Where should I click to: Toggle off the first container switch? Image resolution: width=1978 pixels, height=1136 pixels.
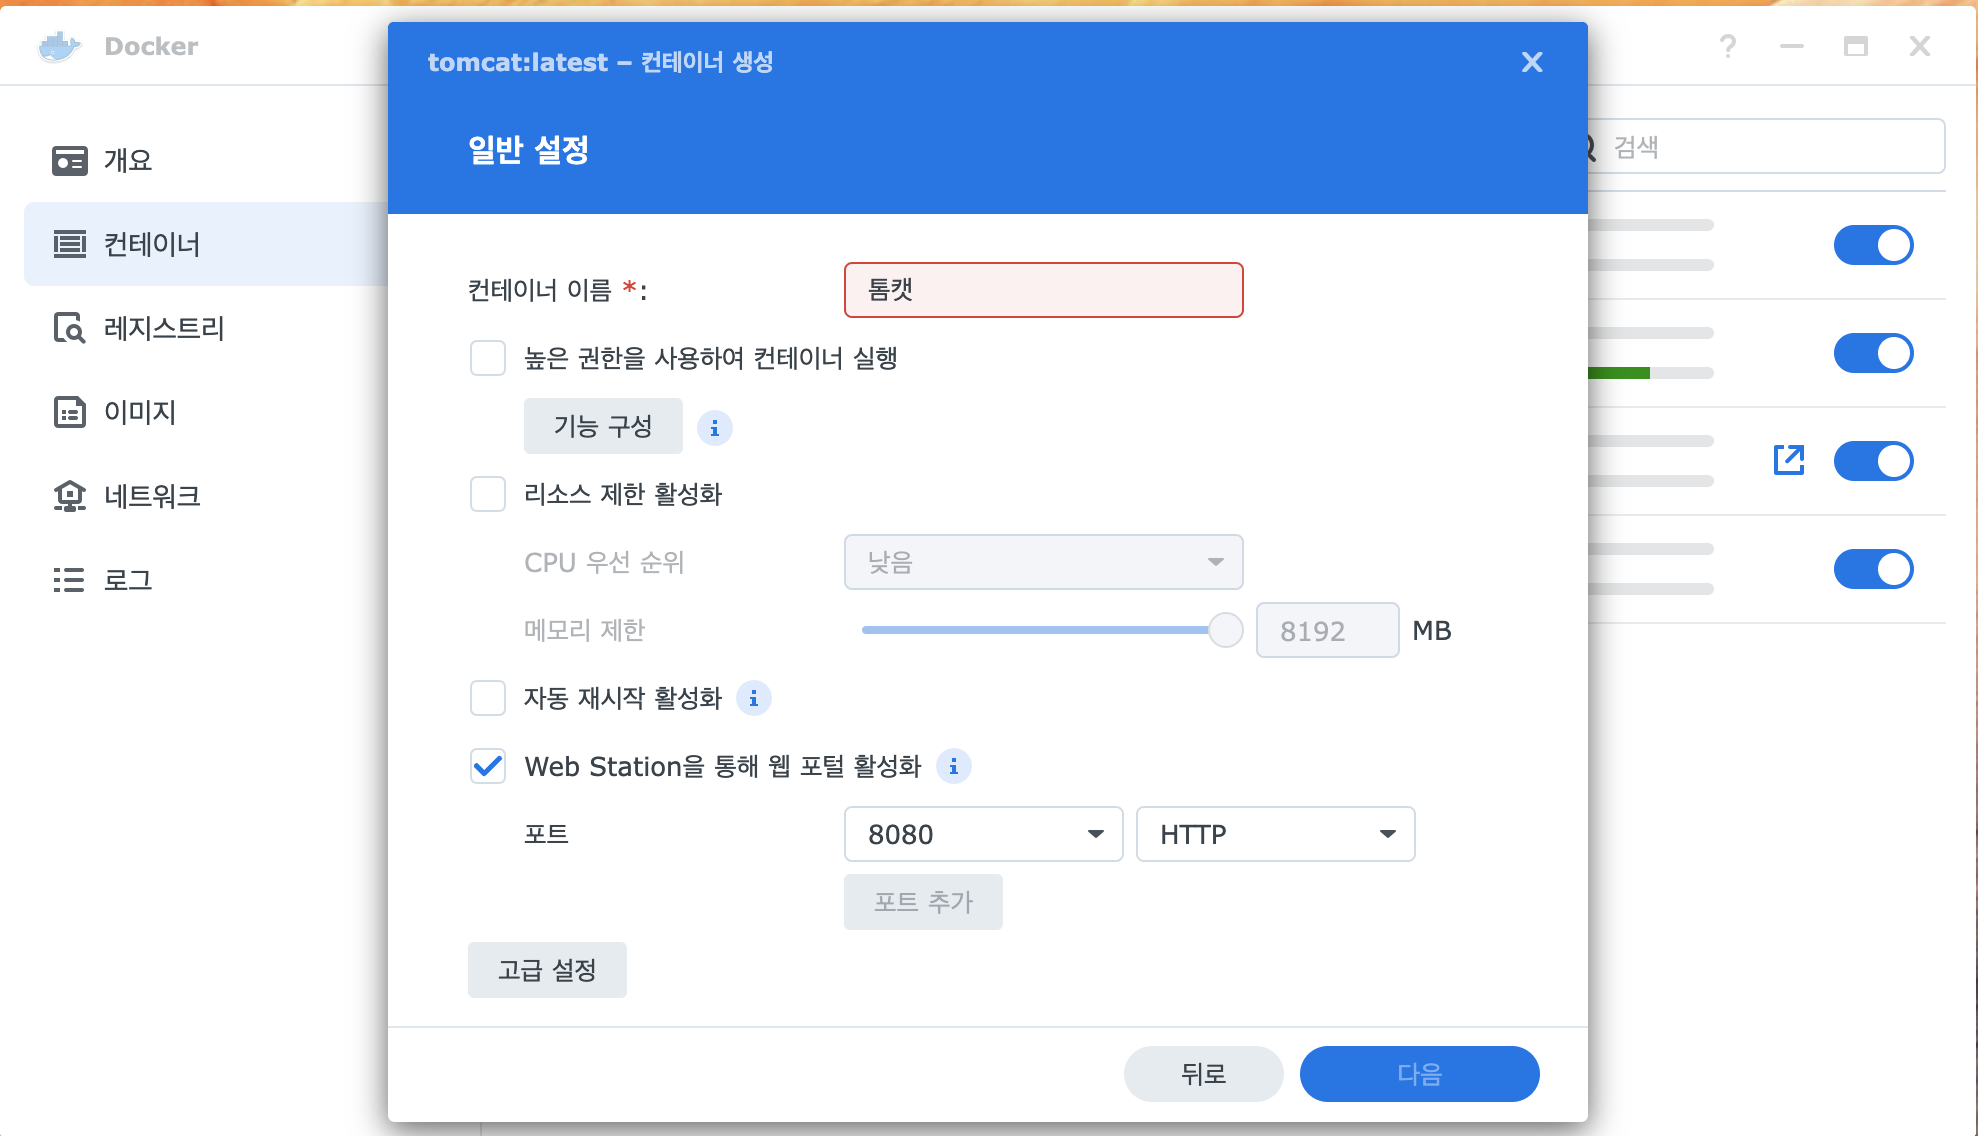coord(1873,245)
